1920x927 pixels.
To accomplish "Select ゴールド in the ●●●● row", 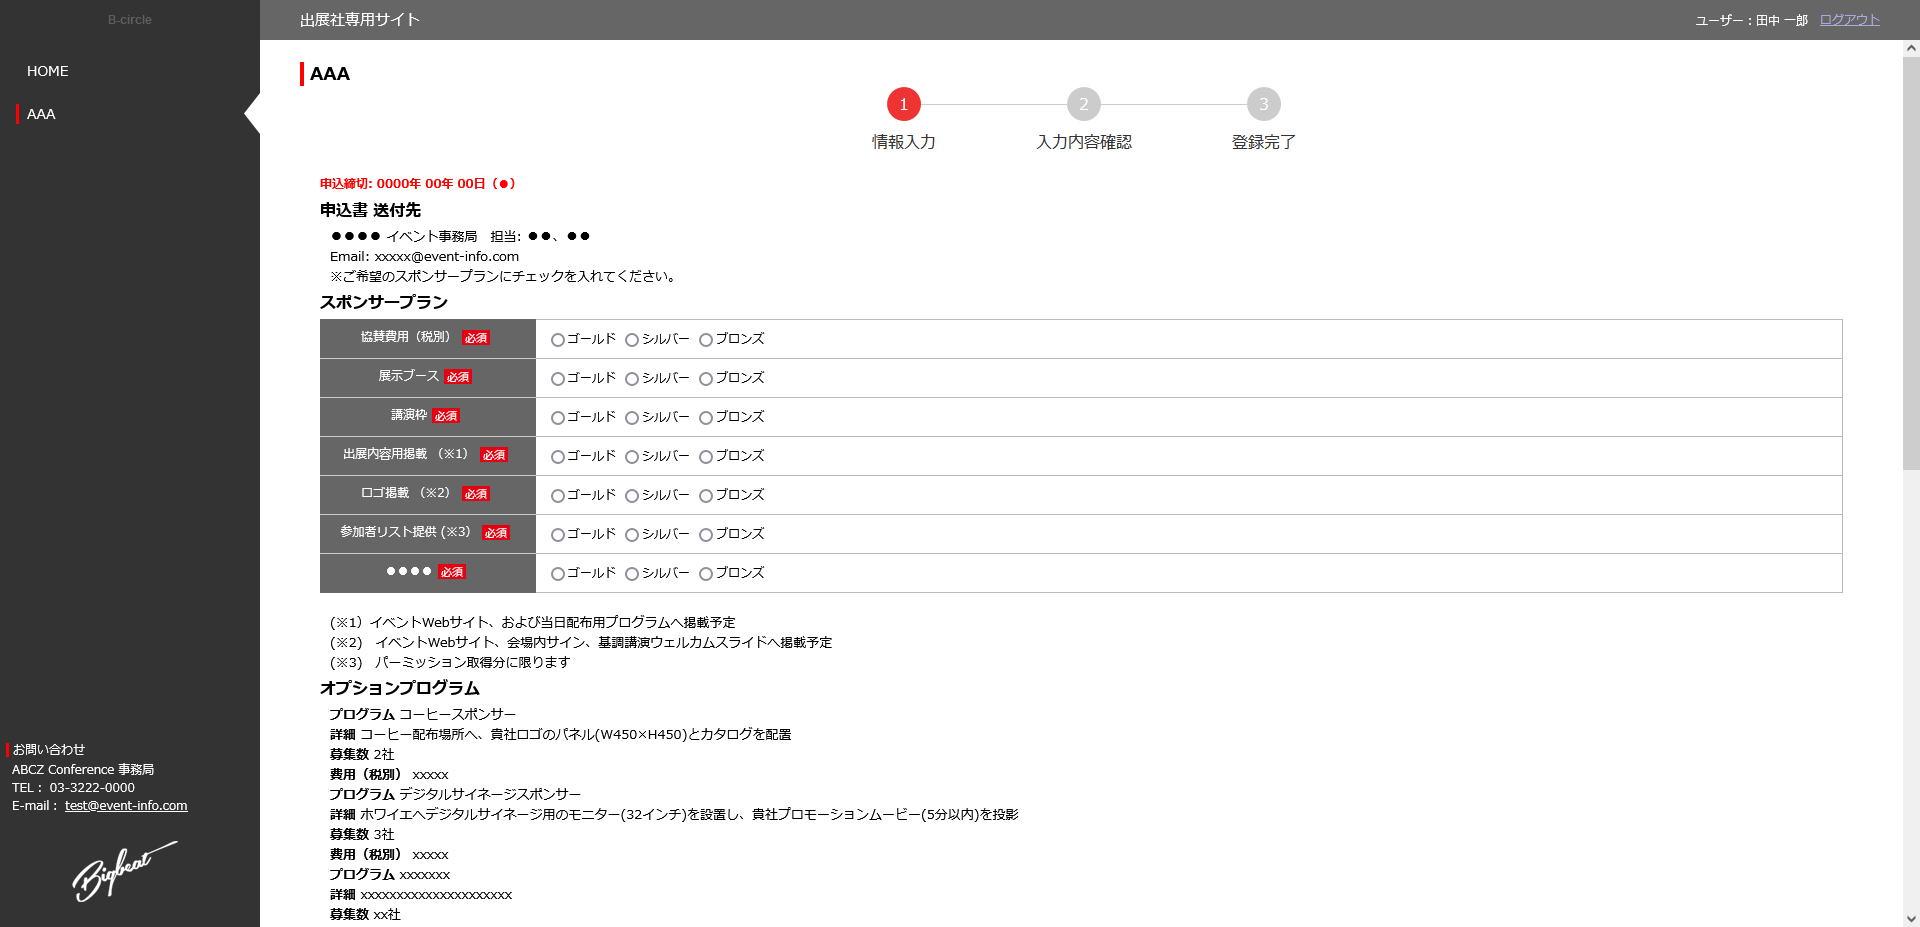I will point(558,574).
